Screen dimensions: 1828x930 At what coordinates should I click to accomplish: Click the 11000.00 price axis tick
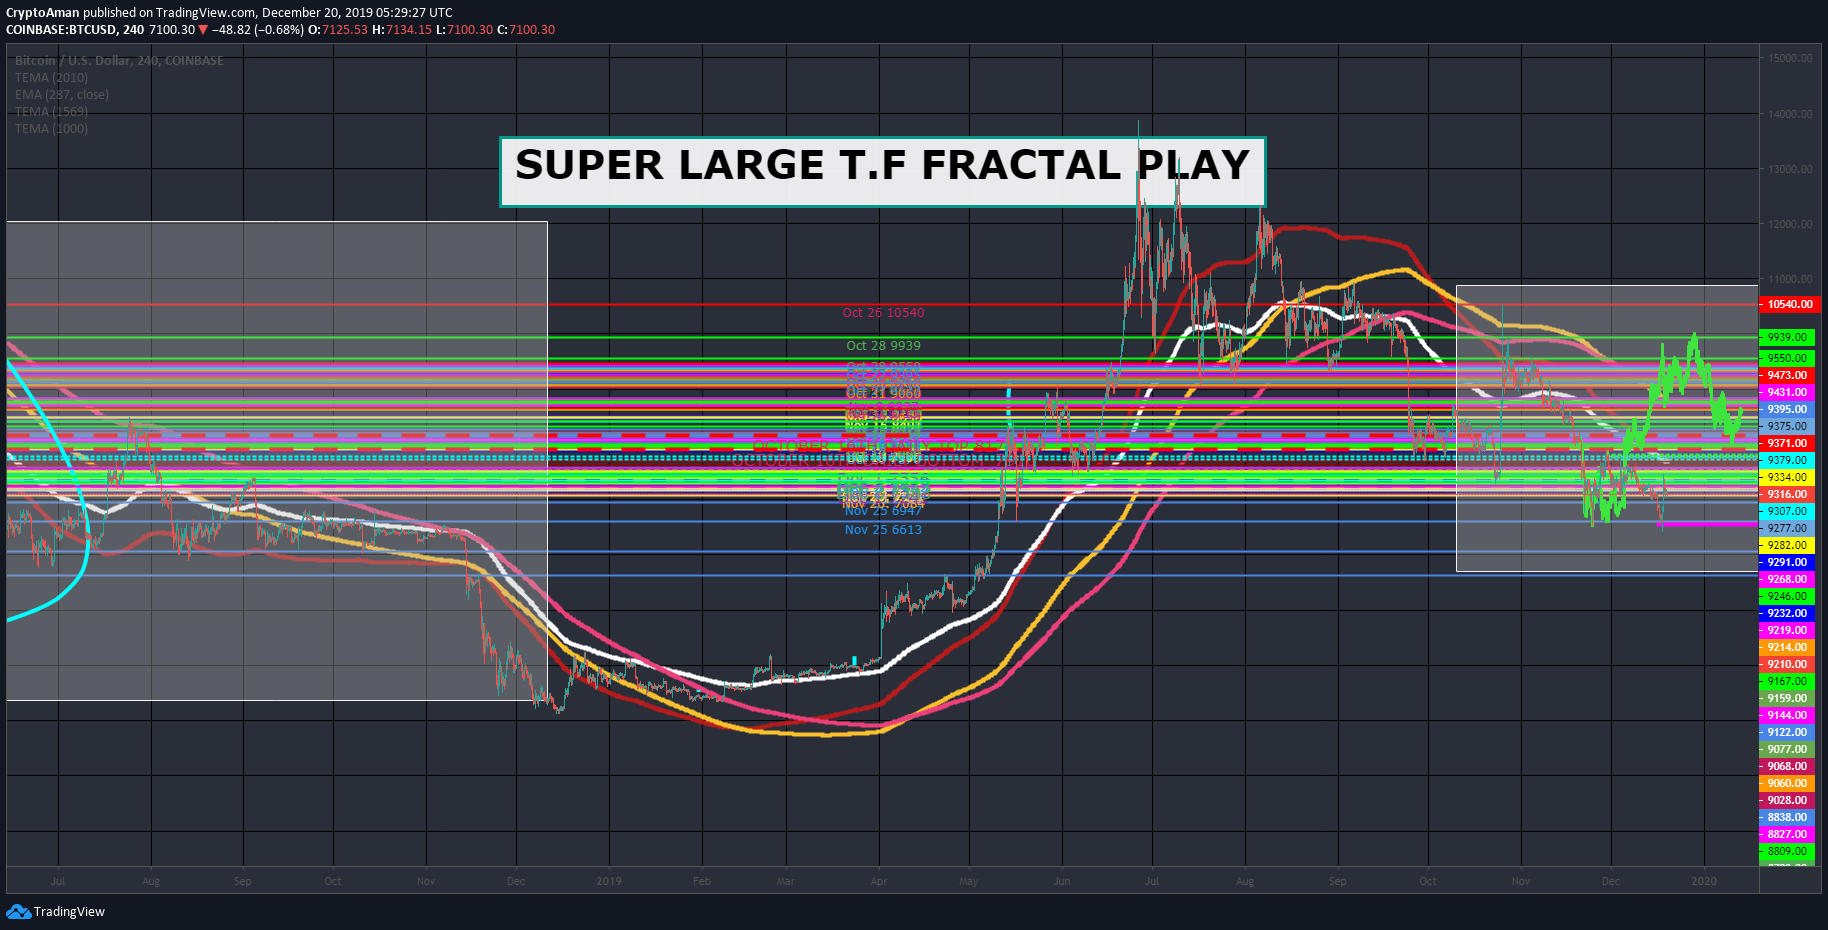coord(1790,279)
